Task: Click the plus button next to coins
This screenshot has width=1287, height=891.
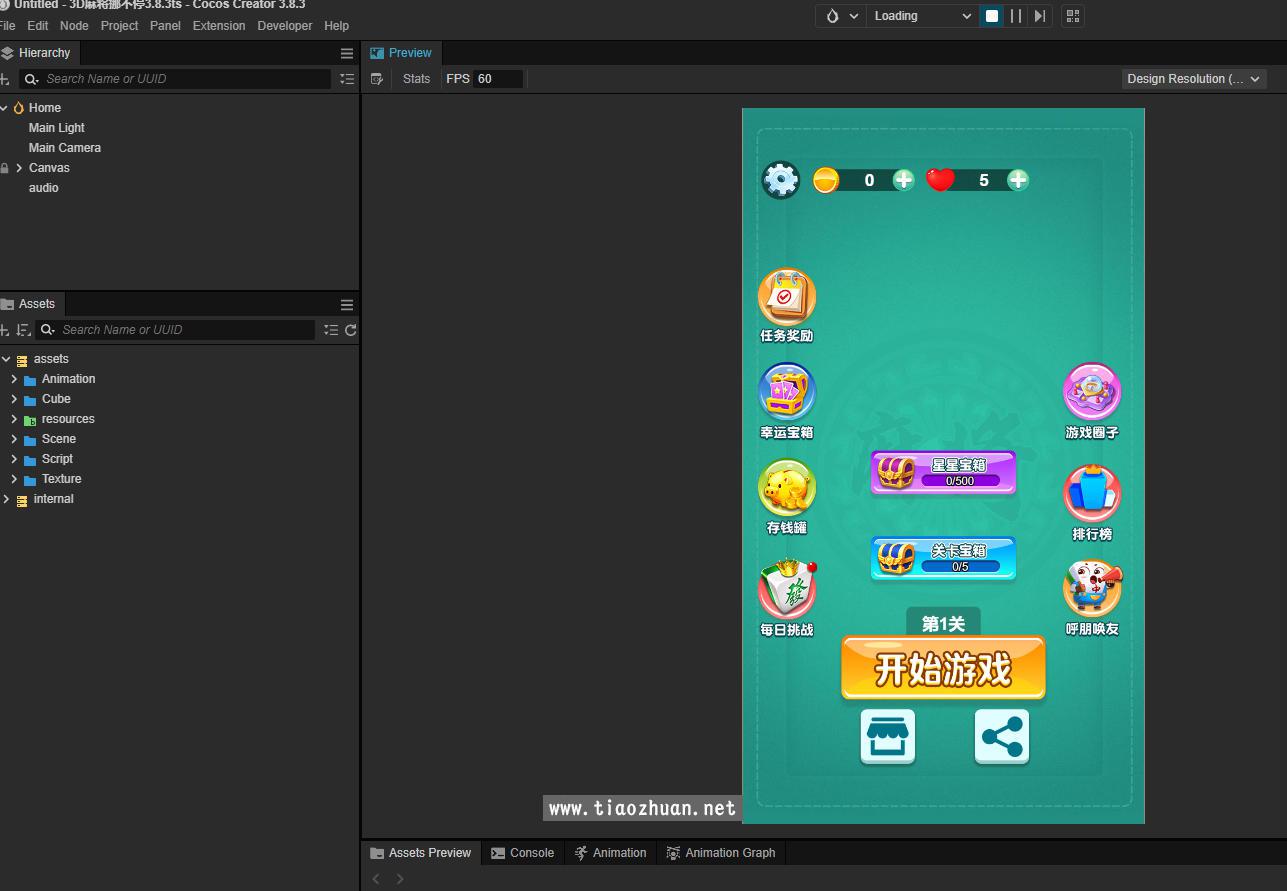Action: click(903, 180)
